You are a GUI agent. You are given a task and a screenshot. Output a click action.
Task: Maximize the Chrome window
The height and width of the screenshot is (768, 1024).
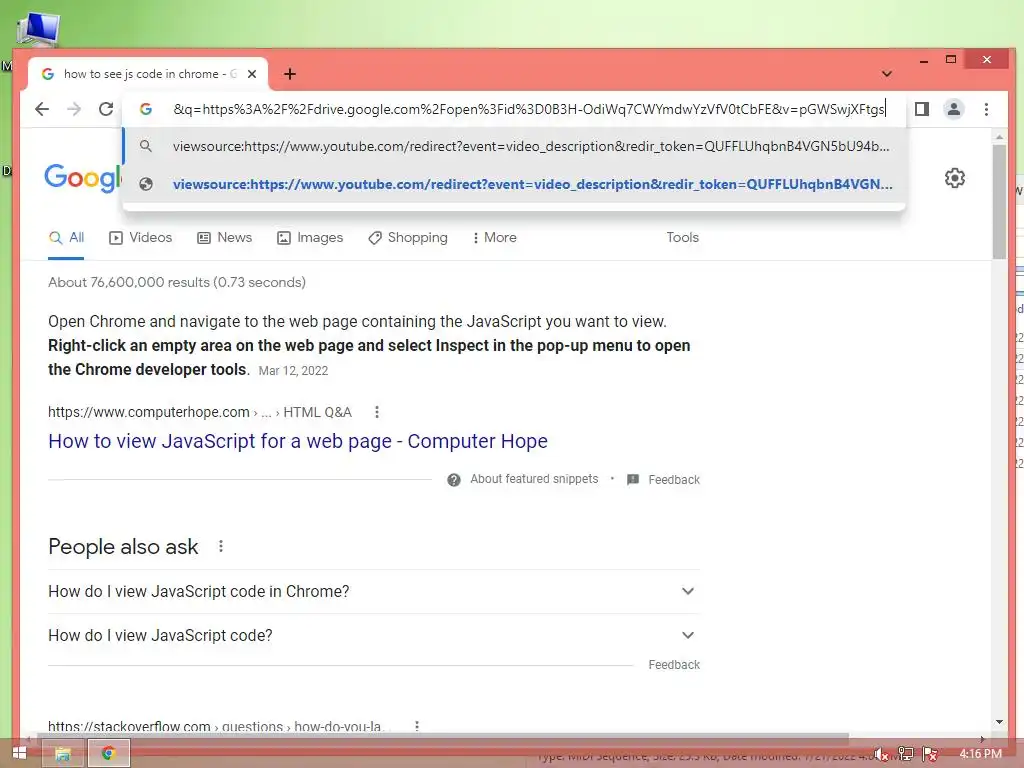click(951, 59)
